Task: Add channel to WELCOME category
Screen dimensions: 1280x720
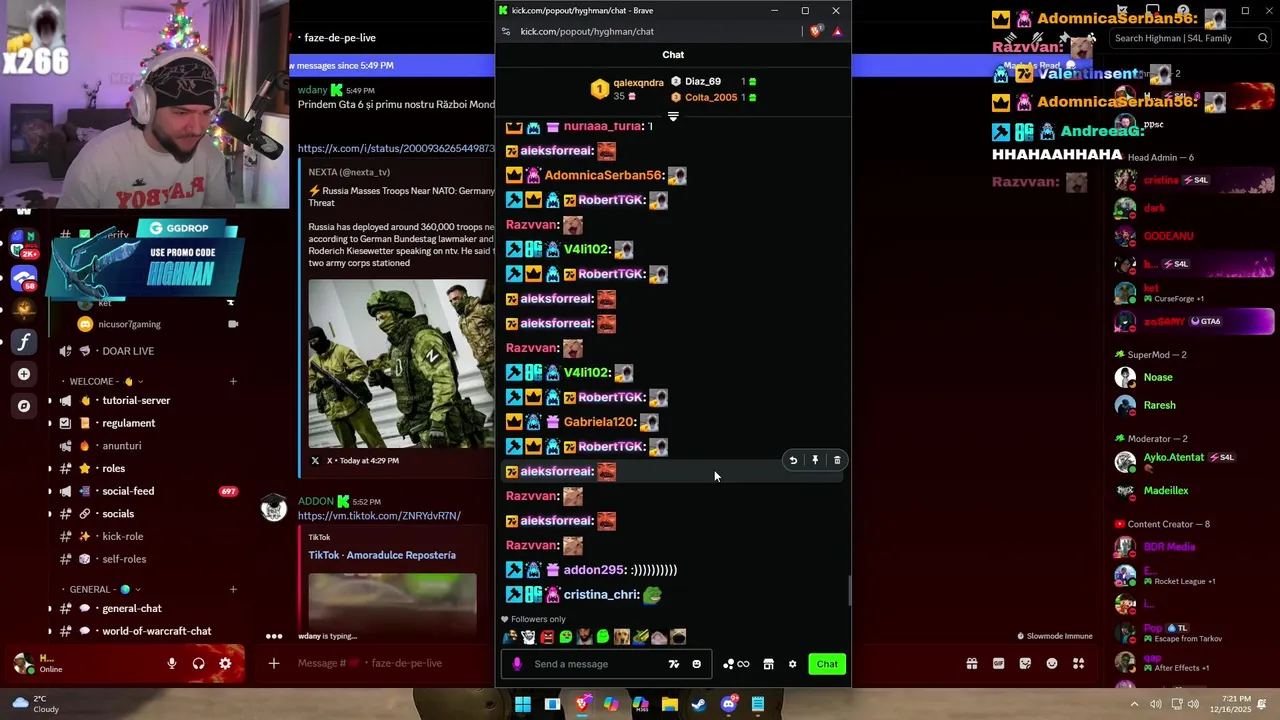Action: (x=233, y=381)
